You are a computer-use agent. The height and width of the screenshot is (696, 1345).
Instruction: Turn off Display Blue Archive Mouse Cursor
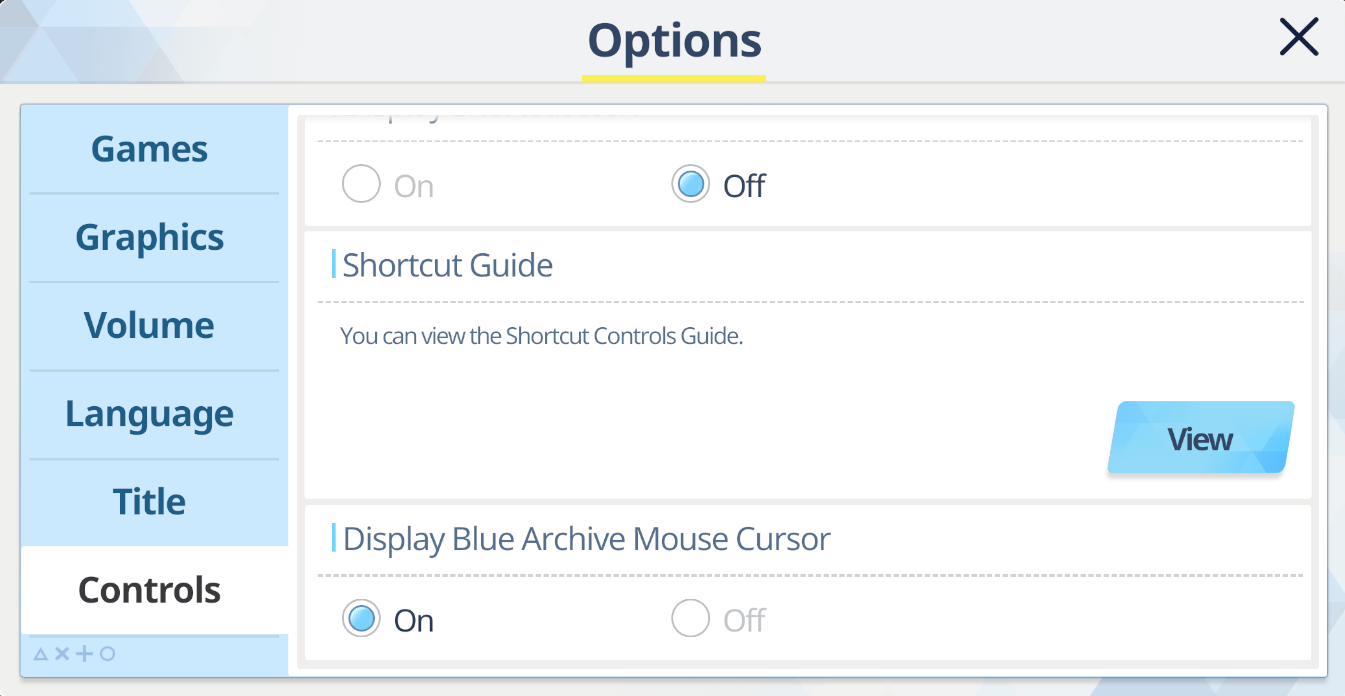point(690,620)
